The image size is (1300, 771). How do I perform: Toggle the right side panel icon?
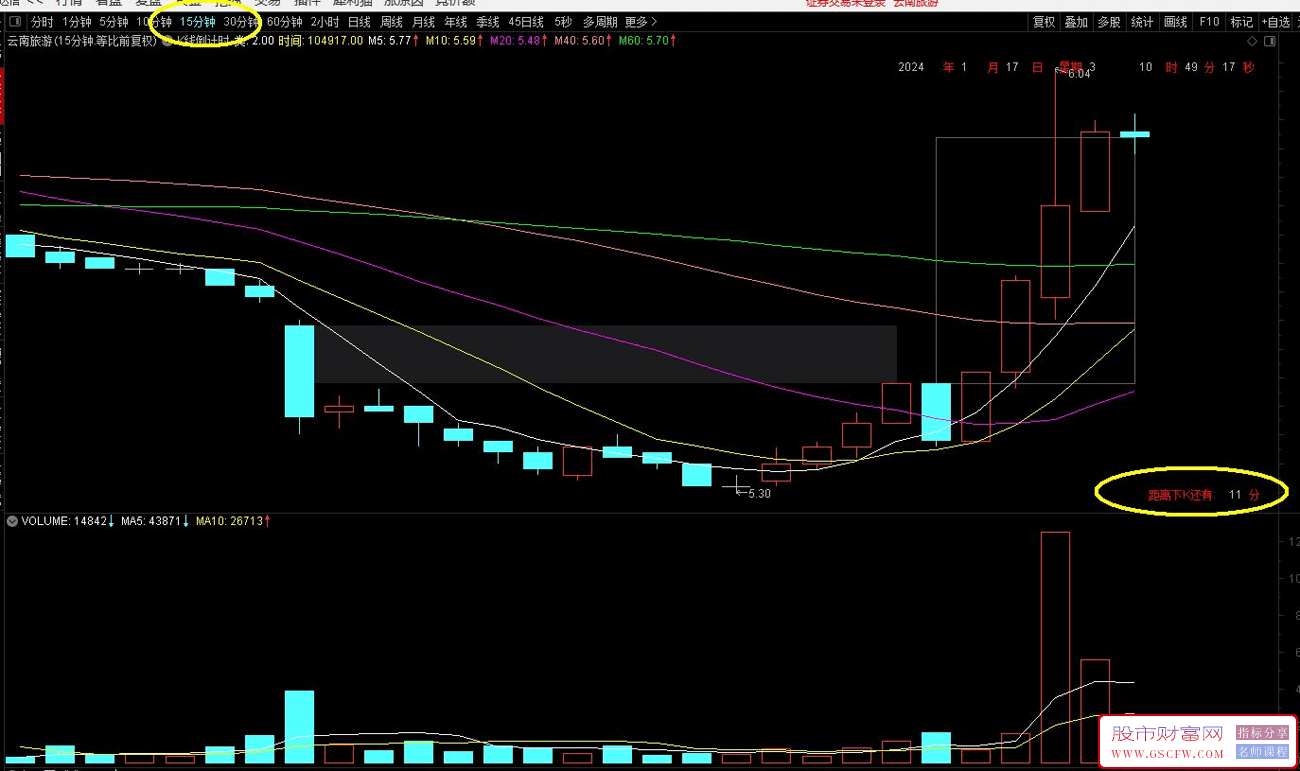(x=1270, y=42)
